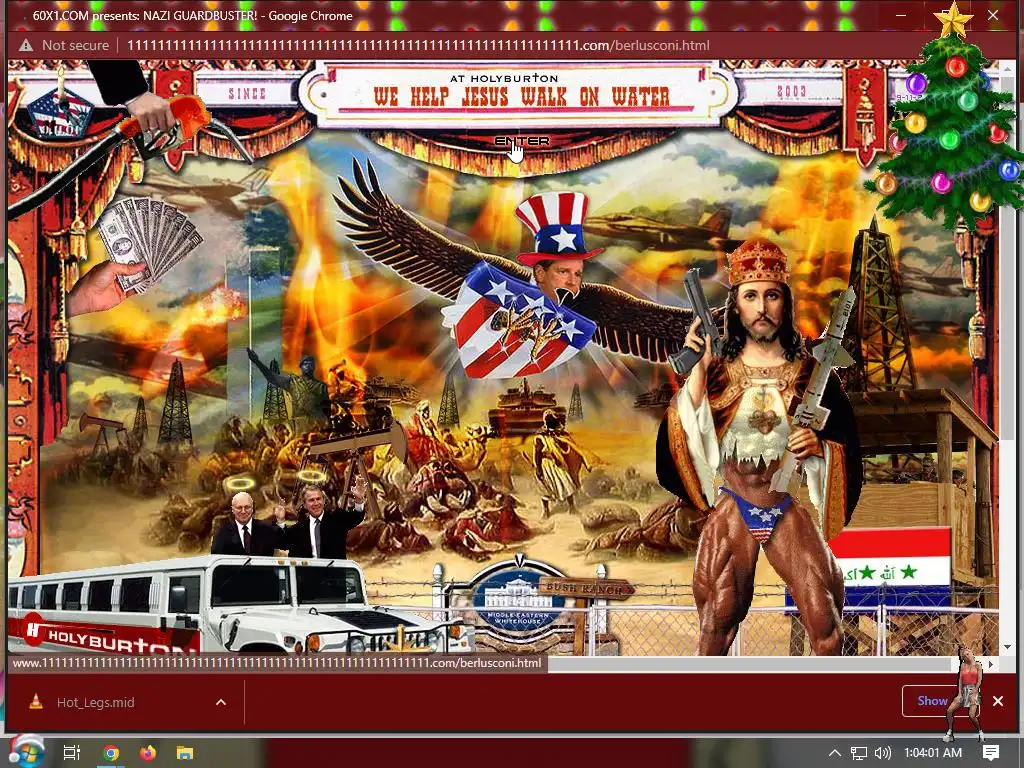Launch Firefox from the taskbar
1024x768 pixels.
[x=148, y=753]
